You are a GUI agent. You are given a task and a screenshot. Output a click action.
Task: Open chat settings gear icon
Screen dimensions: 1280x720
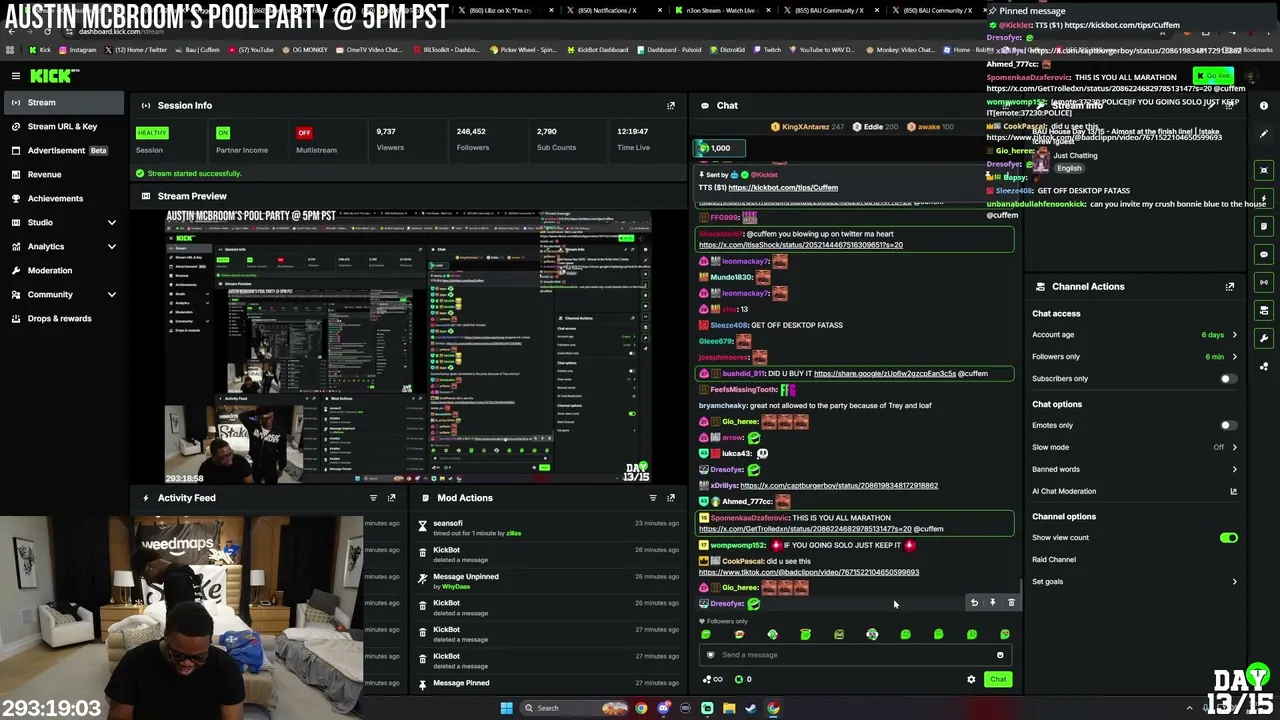pyautogui.click(x=971, y=680)
